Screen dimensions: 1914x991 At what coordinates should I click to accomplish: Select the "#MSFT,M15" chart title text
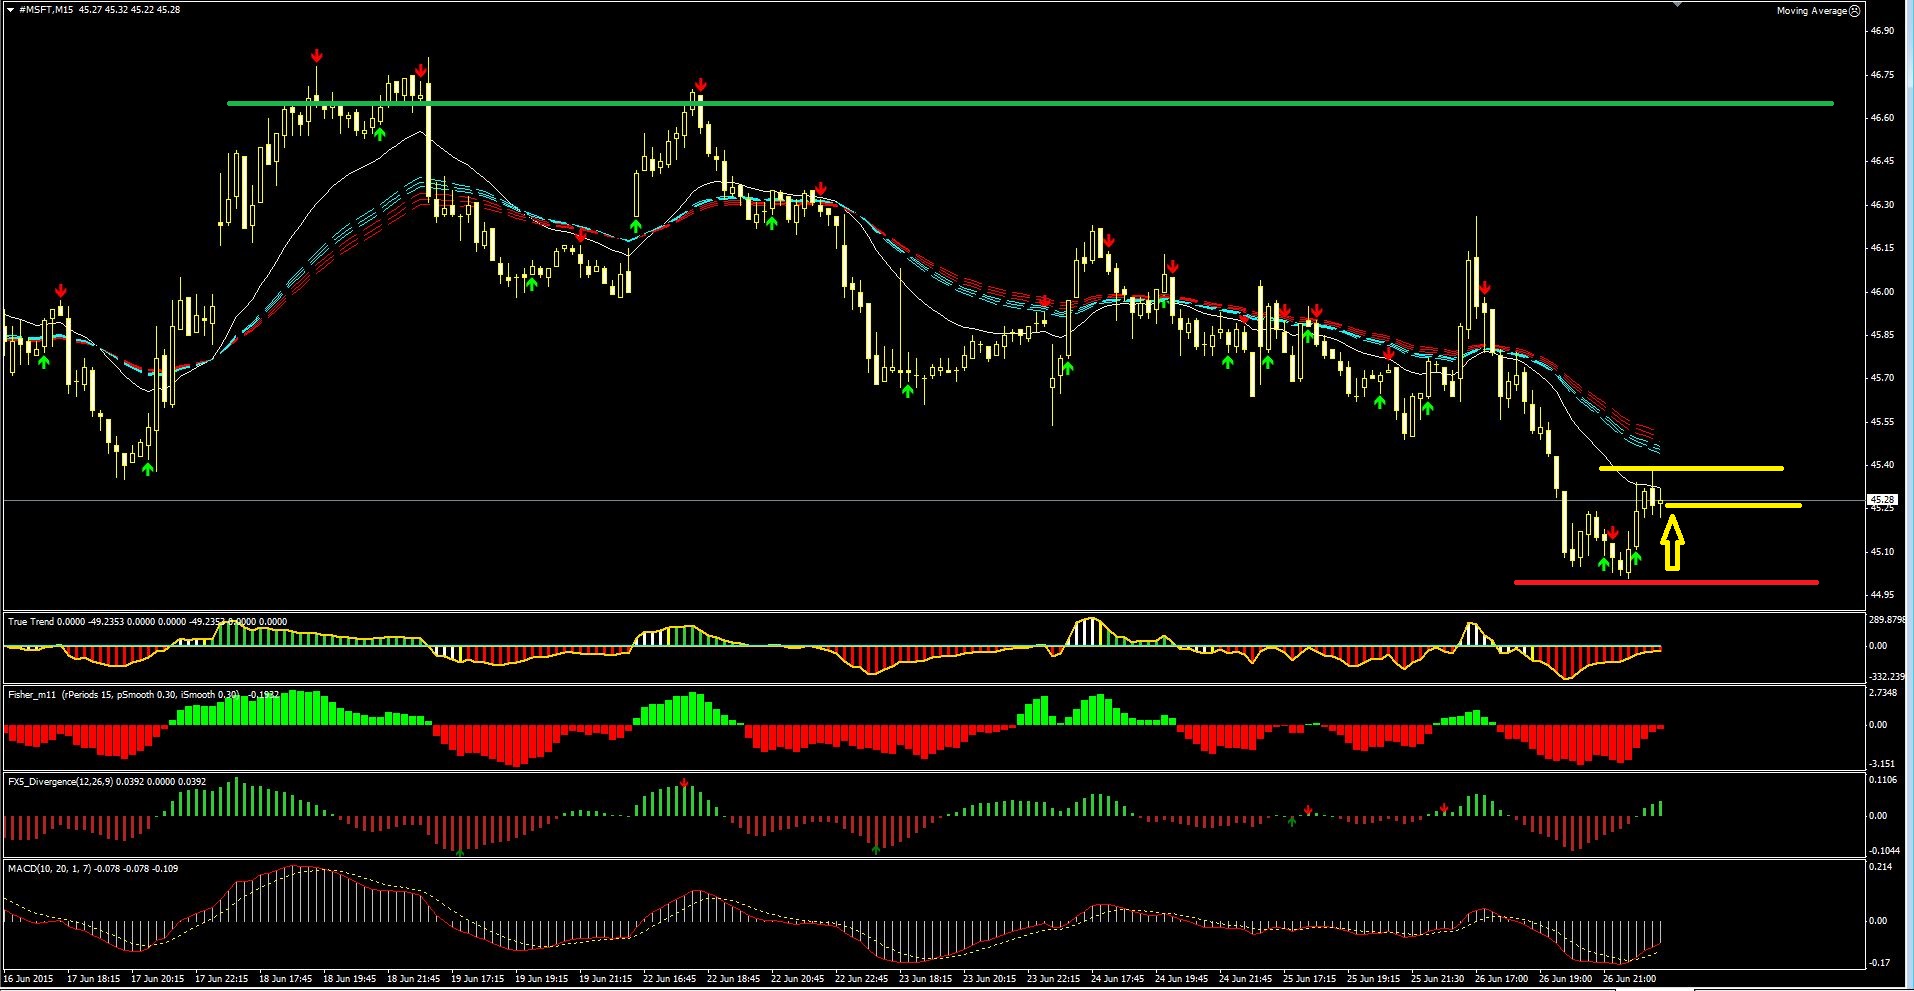pyautogui.click(x=46, y=10)
